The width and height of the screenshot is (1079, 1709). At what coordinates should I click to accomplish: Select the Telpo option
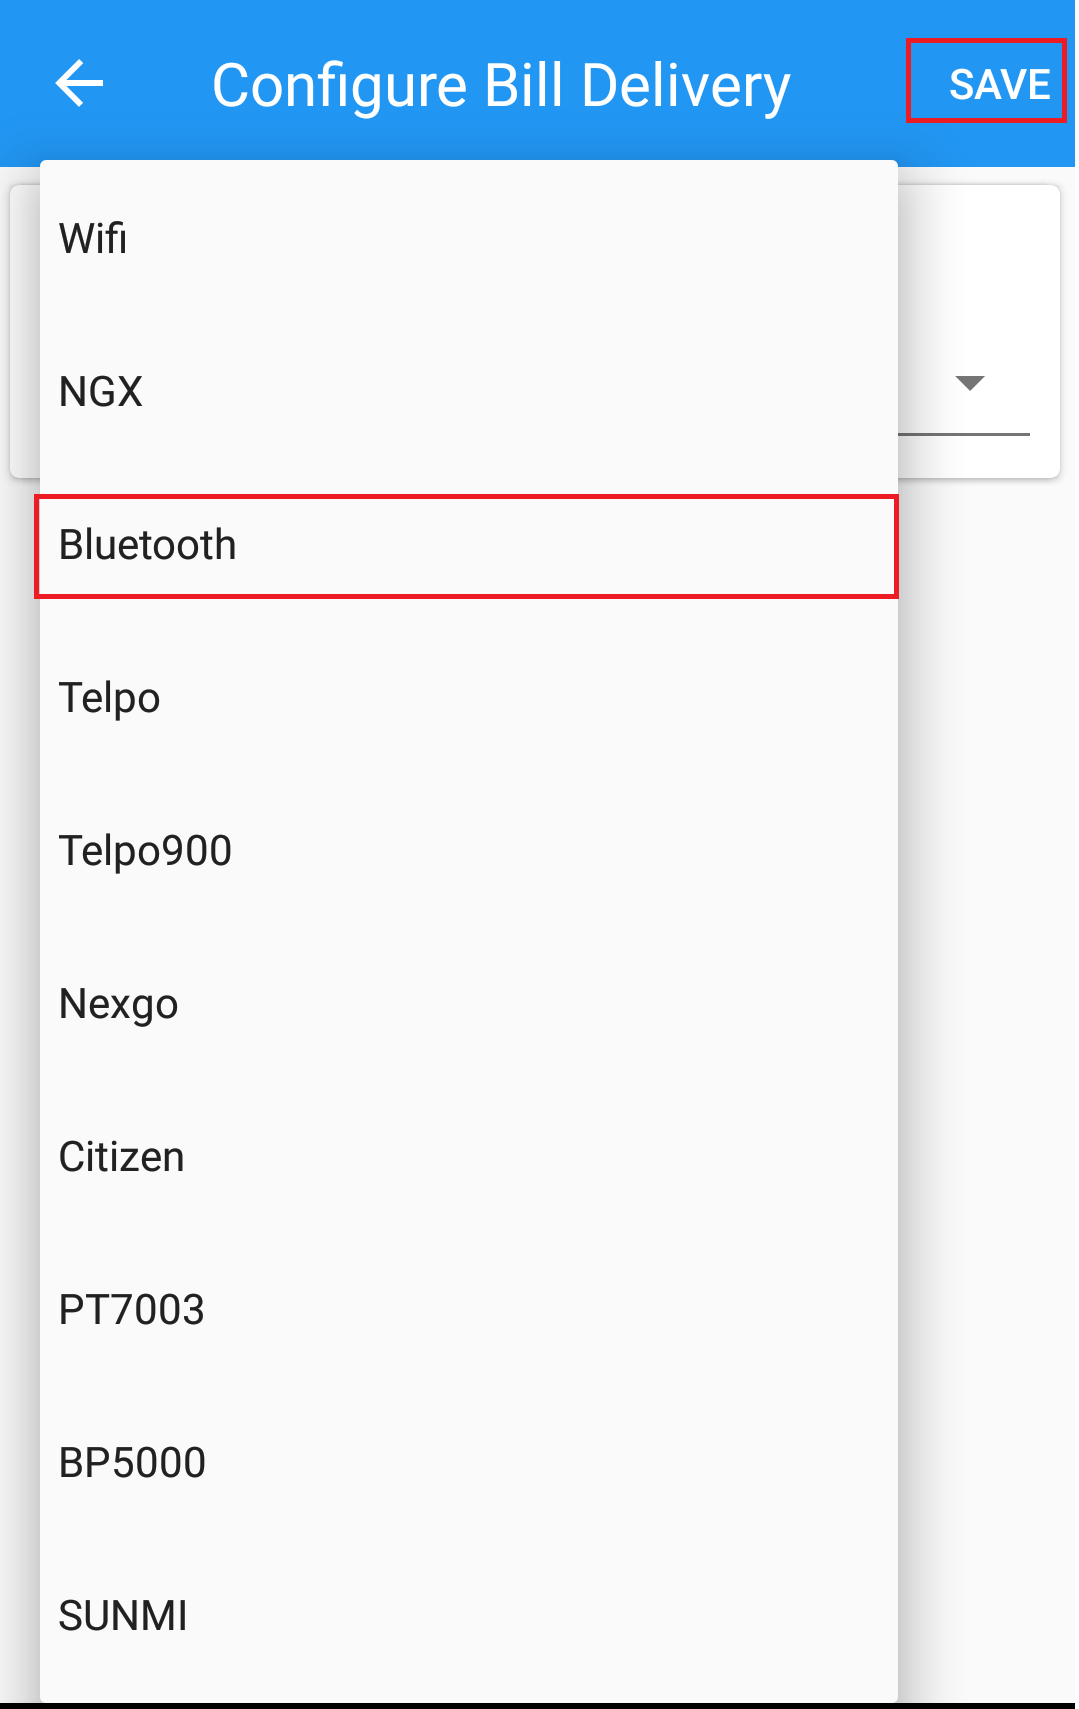pyautogui.click(x=468, y=698)
